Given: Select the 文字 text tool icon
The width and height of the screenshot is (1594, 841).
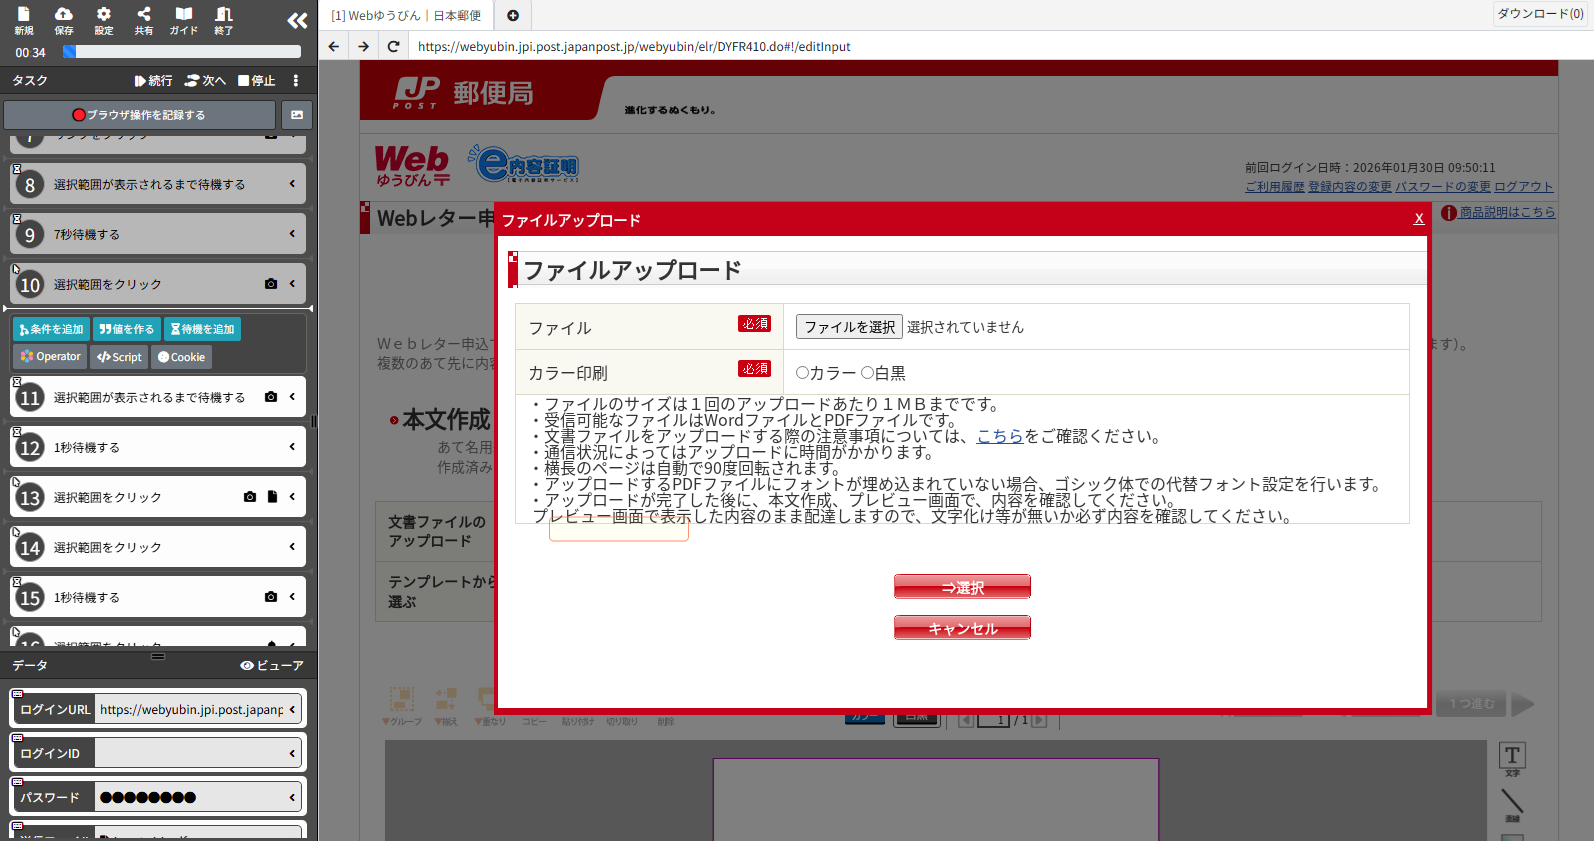Looking at the screenshot, I should pos(1512,759).
